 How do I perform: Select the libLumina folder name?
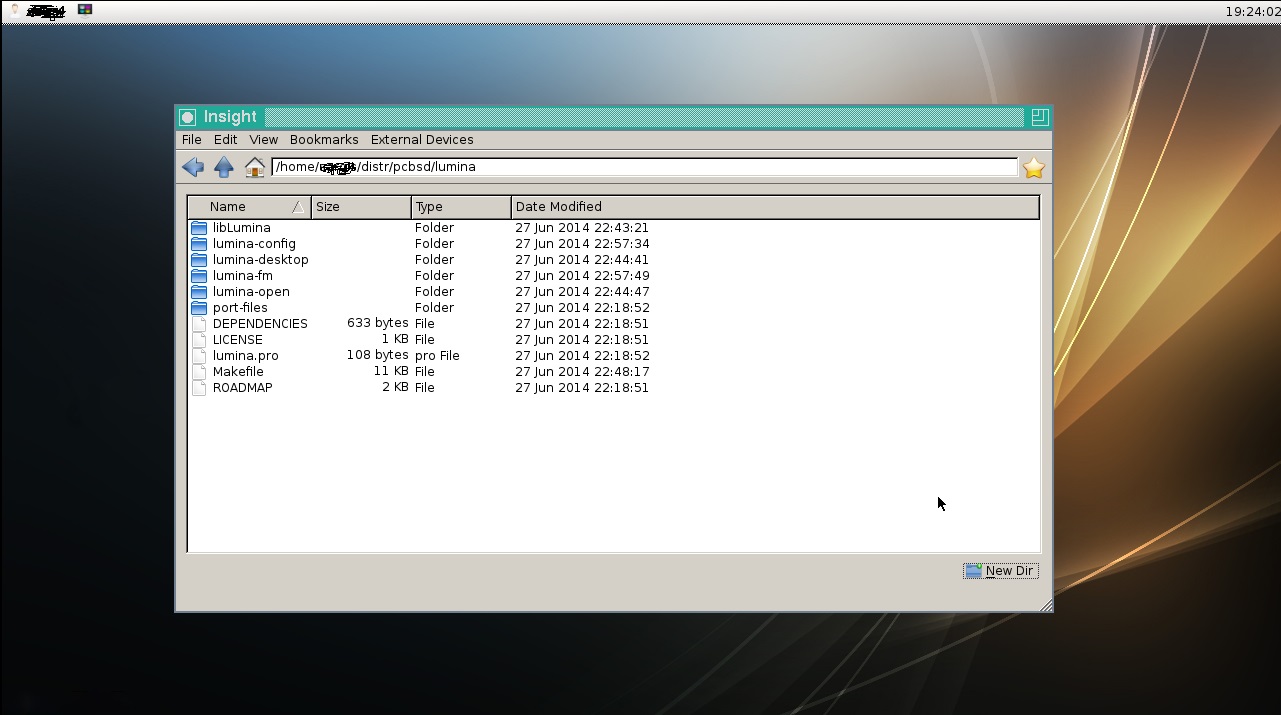[x=242, y=228]
